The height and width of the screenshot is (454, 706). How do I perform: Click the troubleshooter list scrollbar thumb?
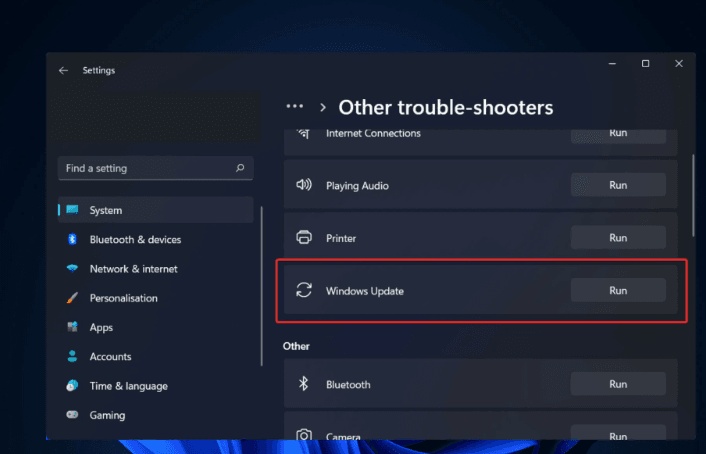pyautogui.click(x=693, y=195)
